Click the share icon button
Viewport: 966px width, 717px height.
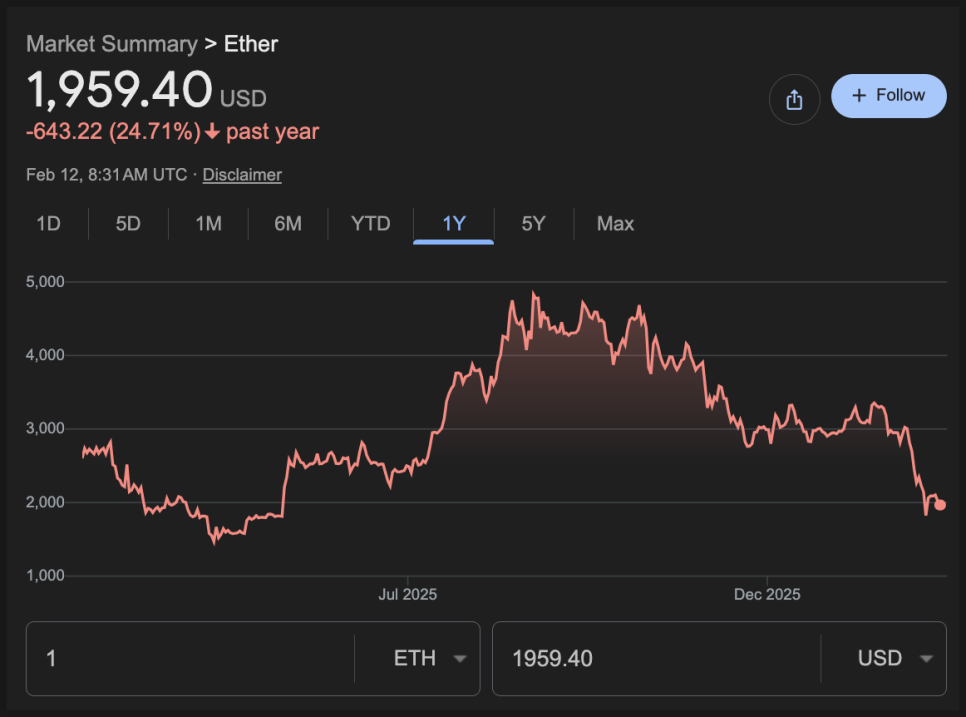coord(794,99)
